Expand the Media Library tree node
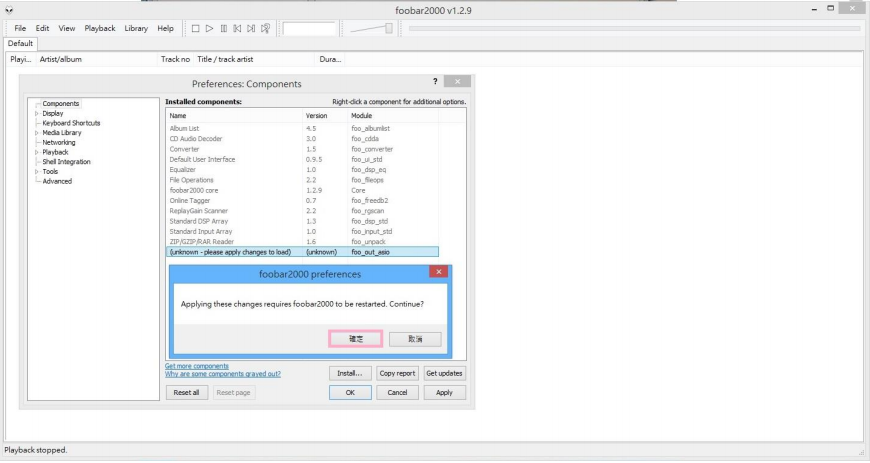Image resolution: width=870 pixels, height=463 pixels. 37,133
